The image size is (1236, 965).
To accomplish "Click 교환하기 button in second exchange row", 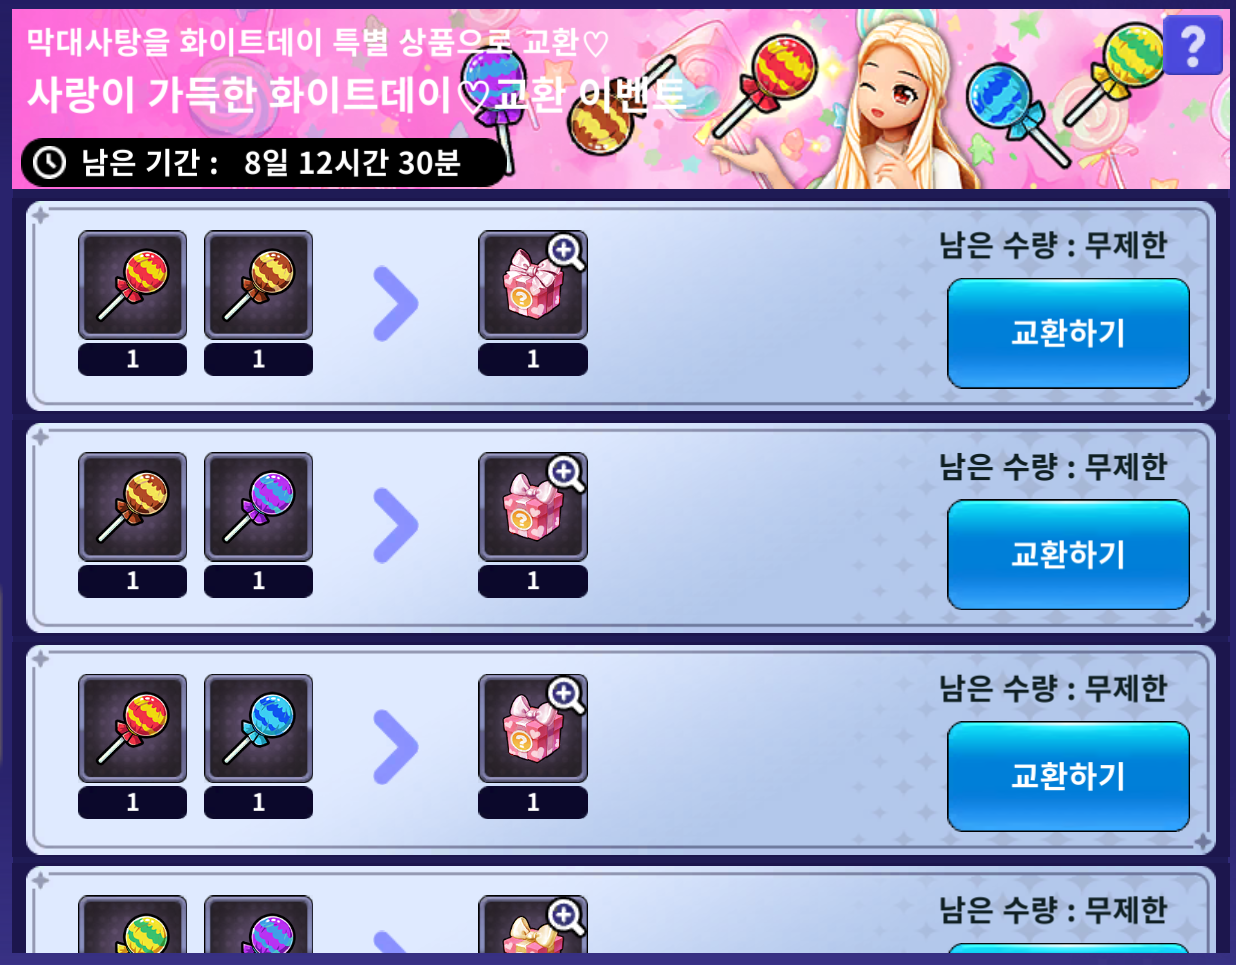I will (x=1068, y=555).
